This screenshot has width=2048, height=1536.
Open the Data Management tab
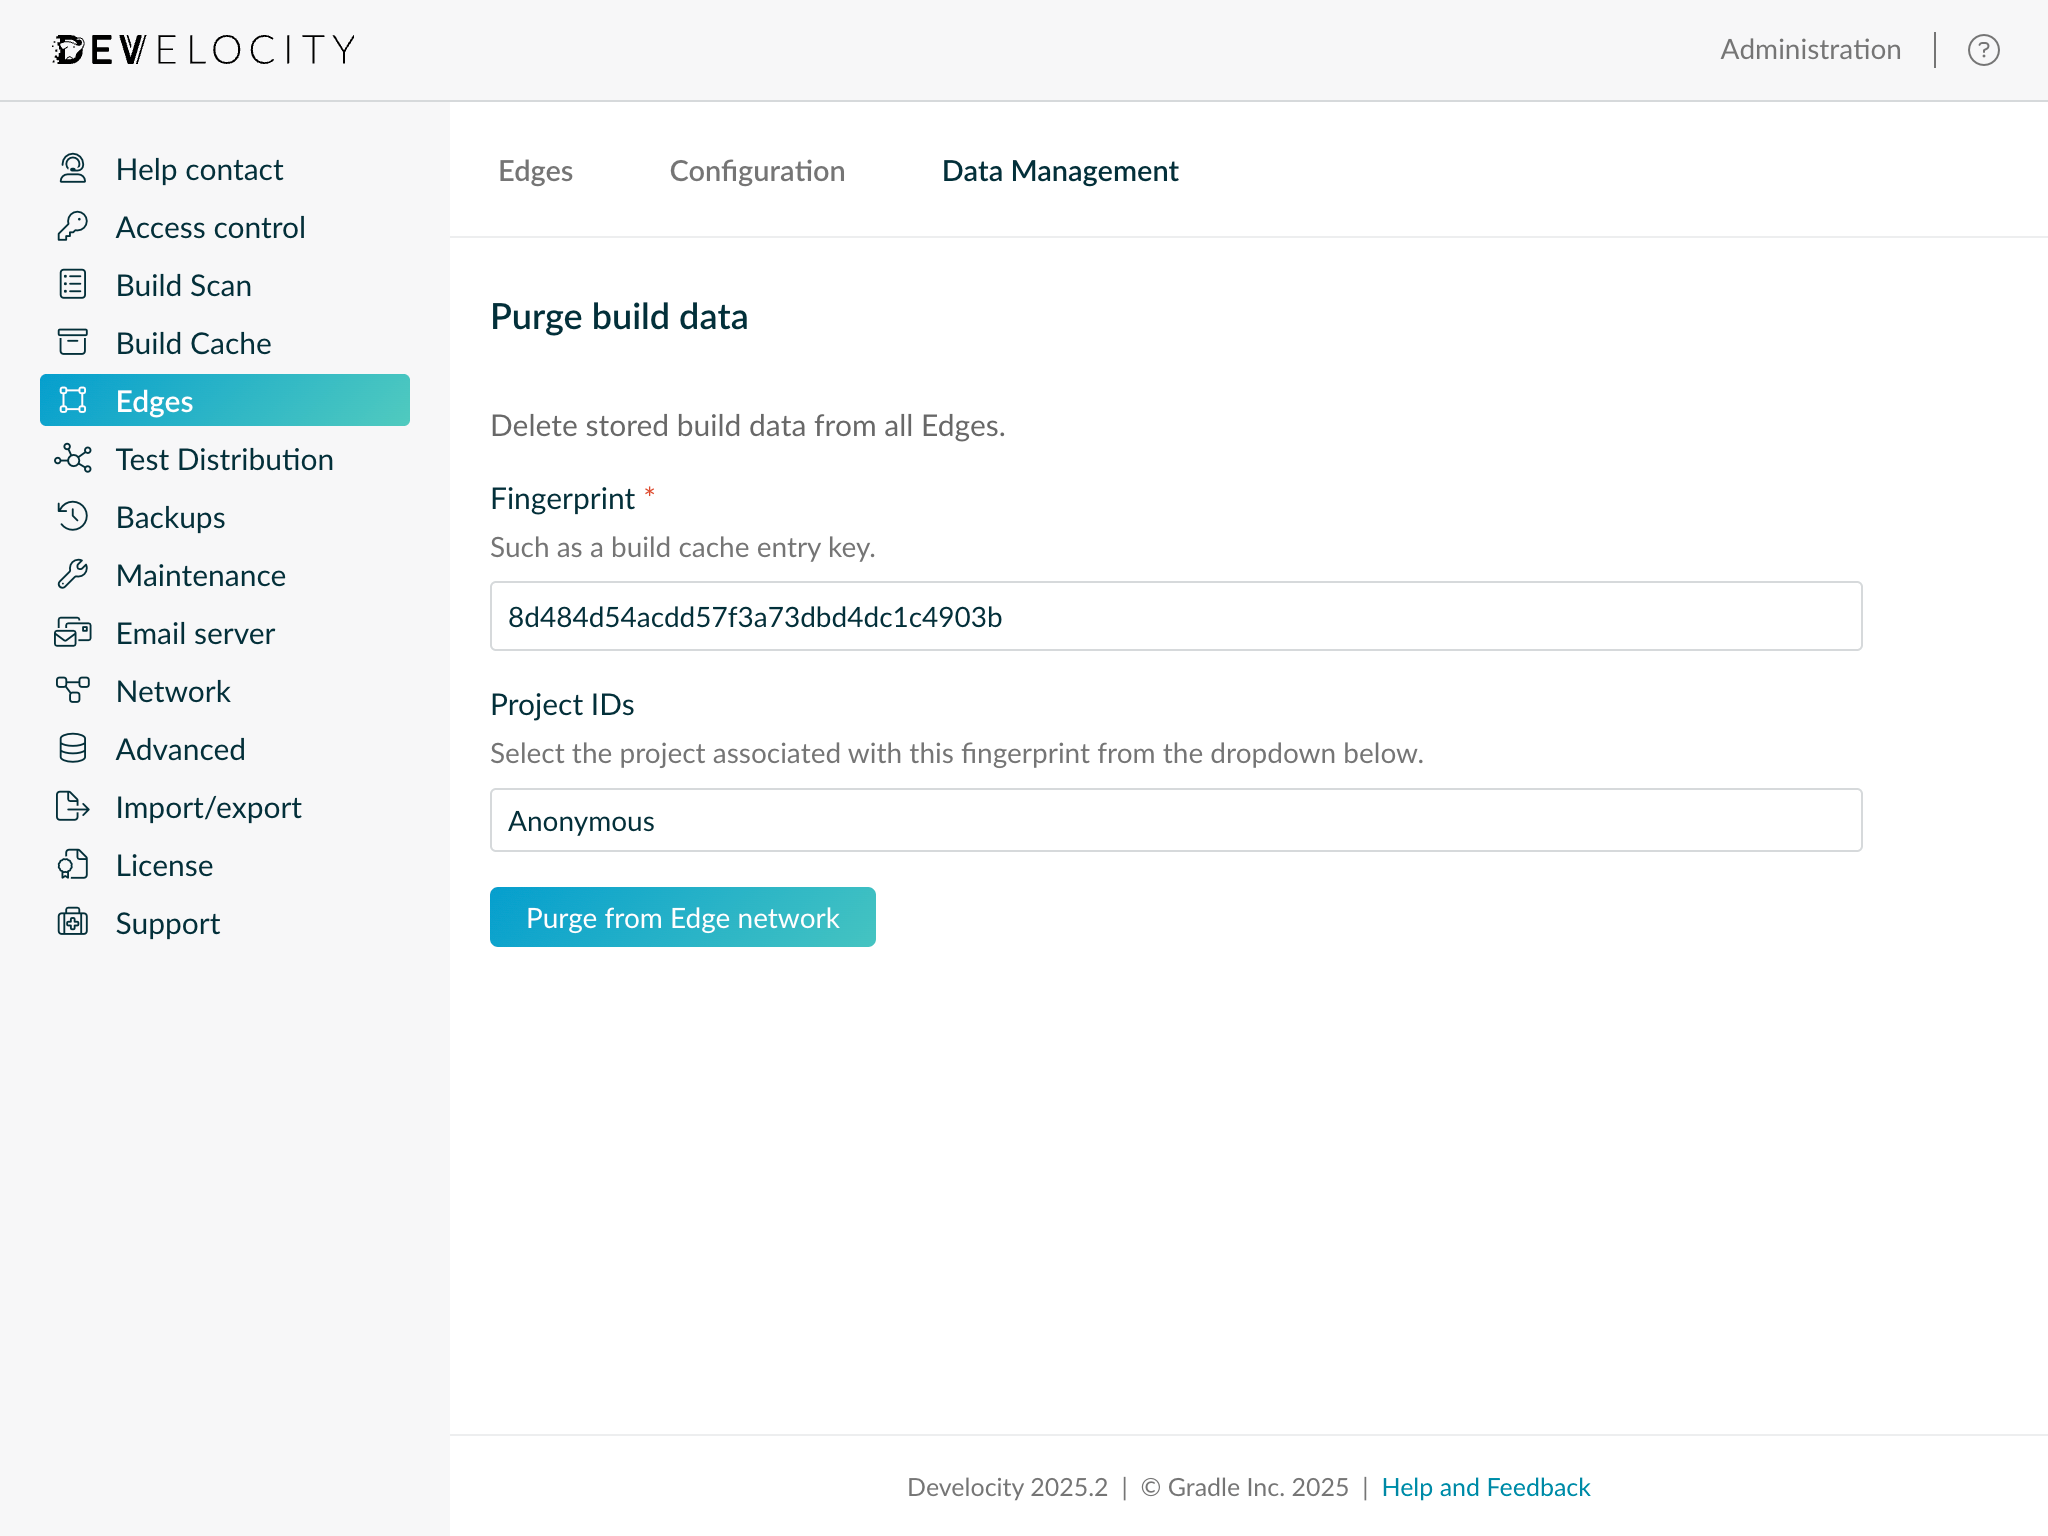(1059, 170)
